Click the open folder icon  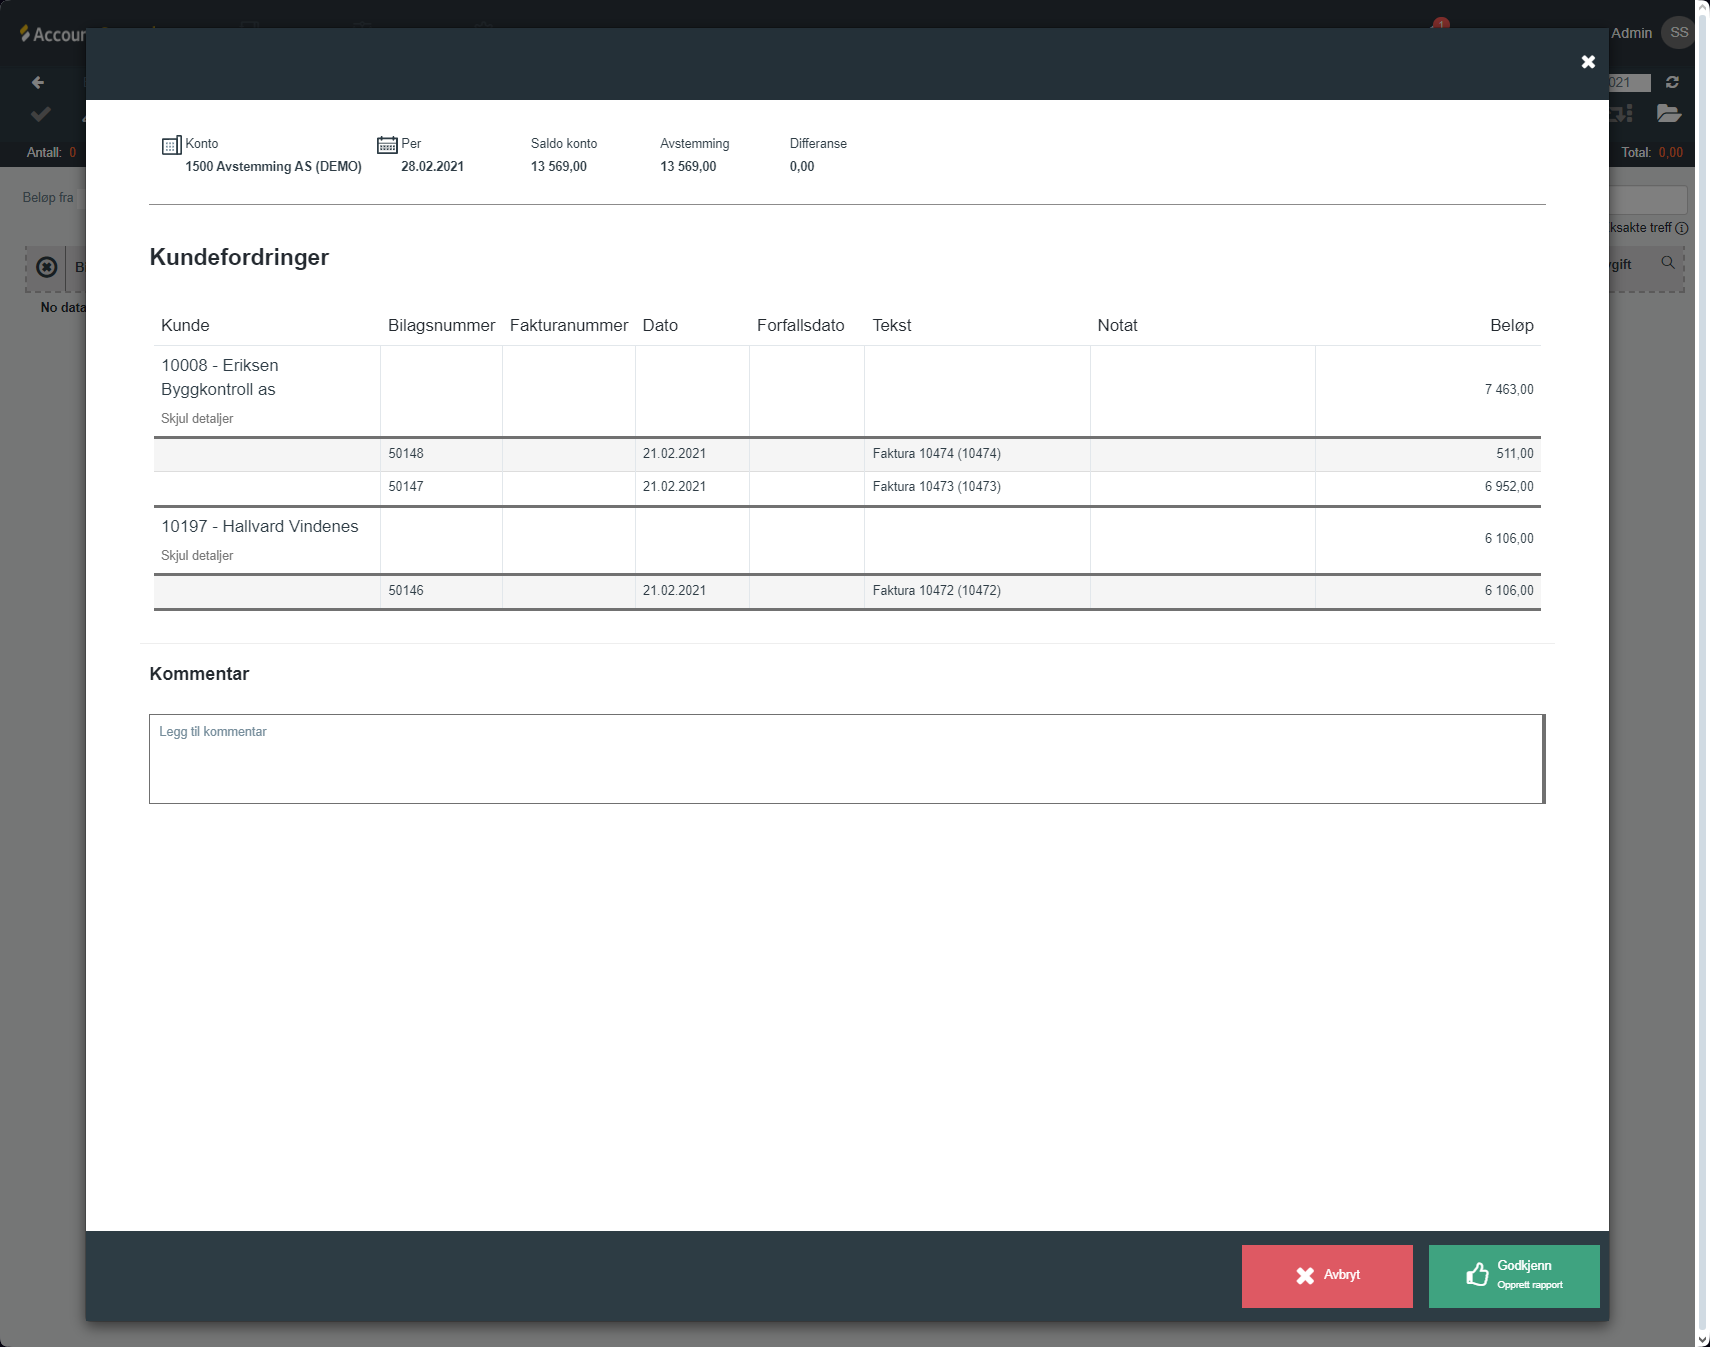click(x=1668, y=114)
